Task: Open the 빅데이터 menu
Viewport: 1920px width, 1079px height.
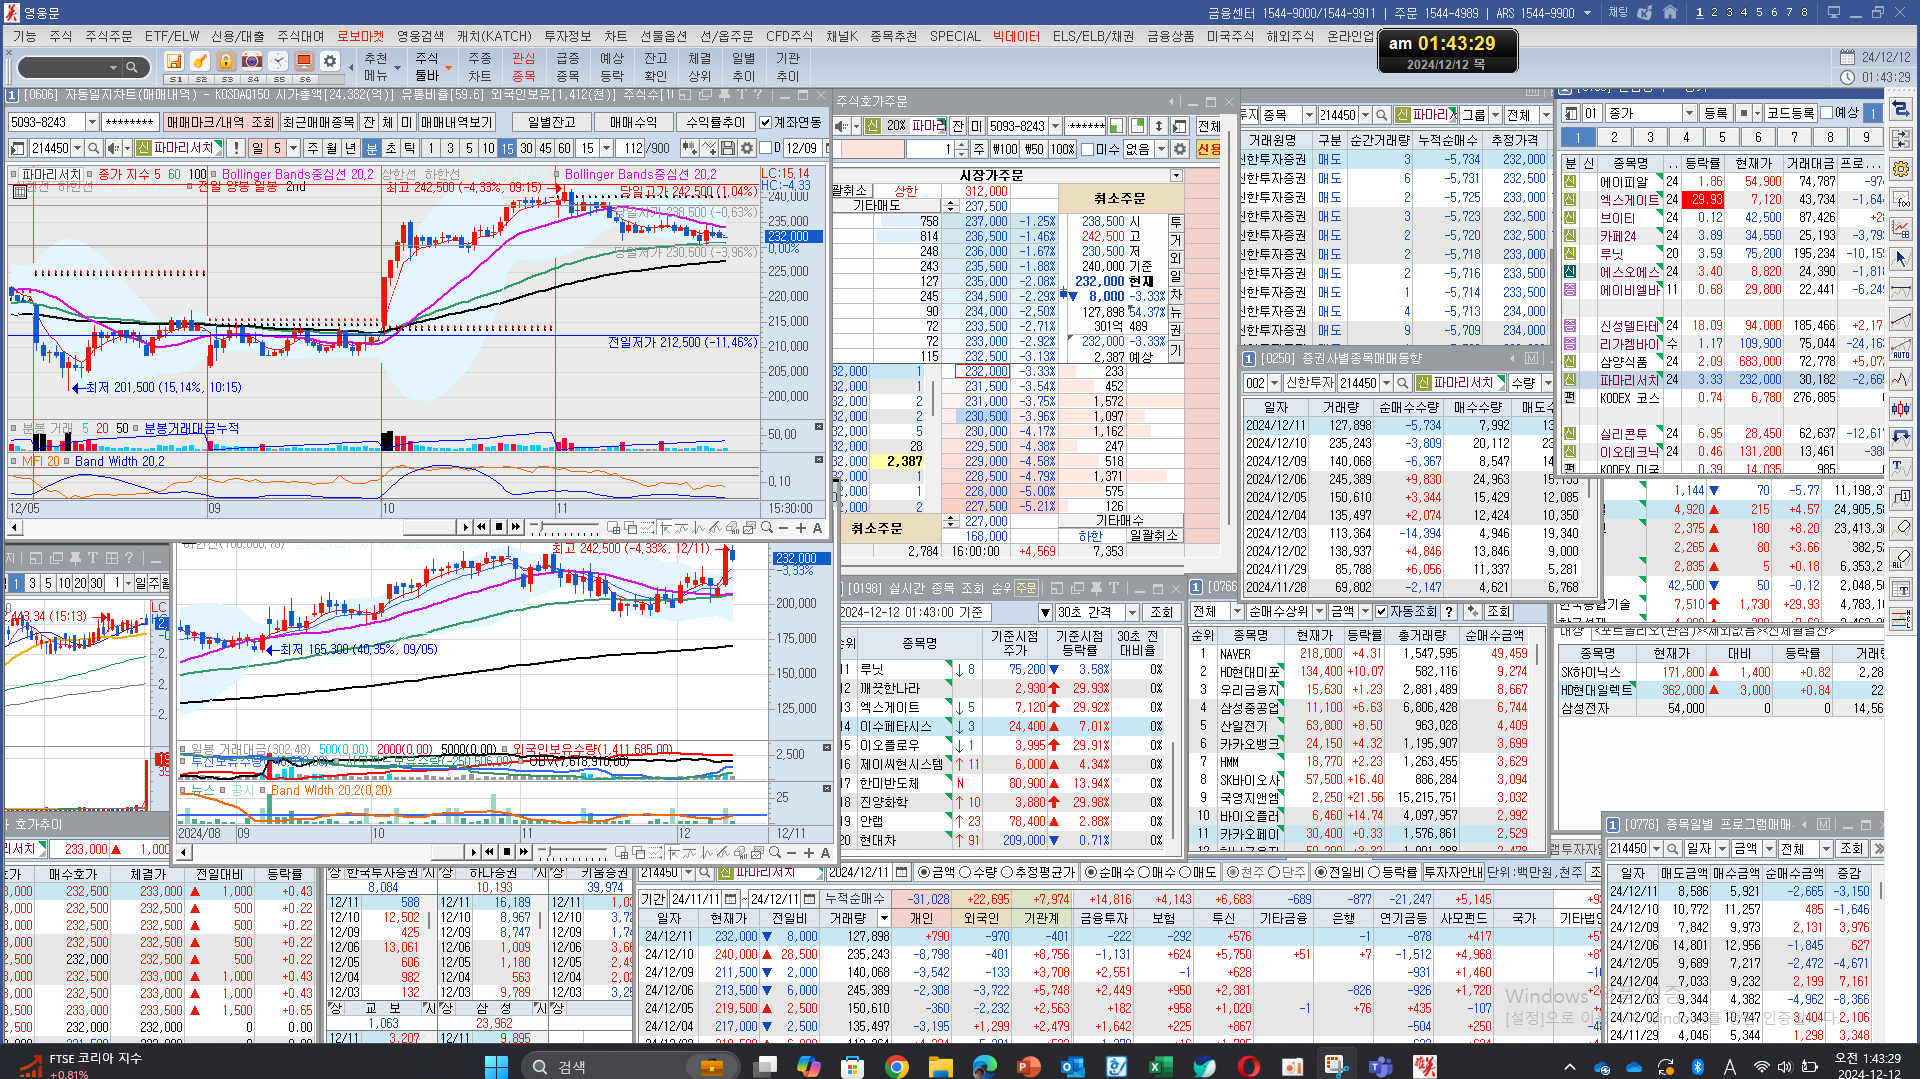Action: [x=1016, y=36]
